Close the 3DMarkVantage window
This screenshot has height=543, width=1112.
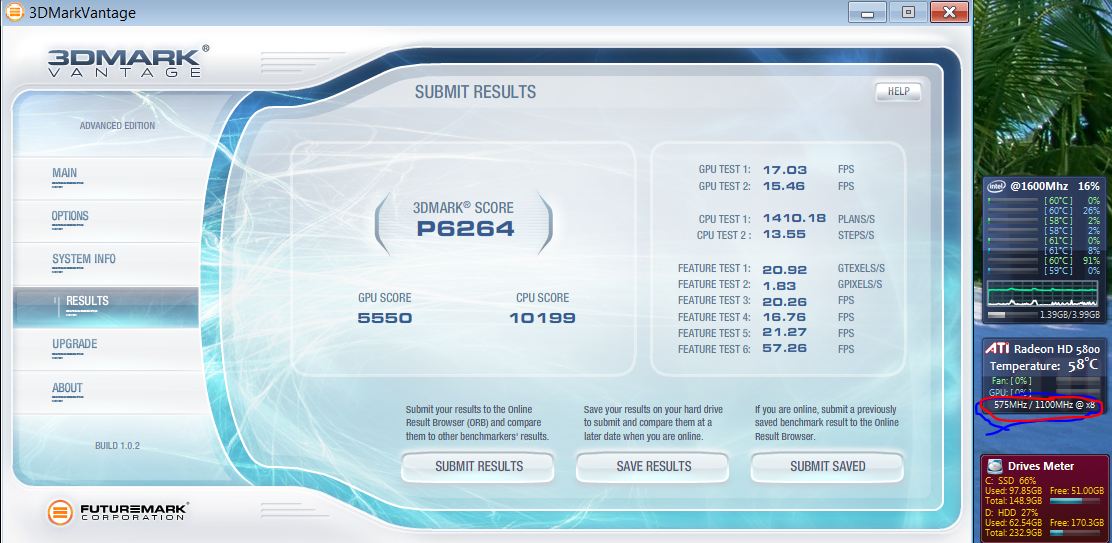click(949, 11)
